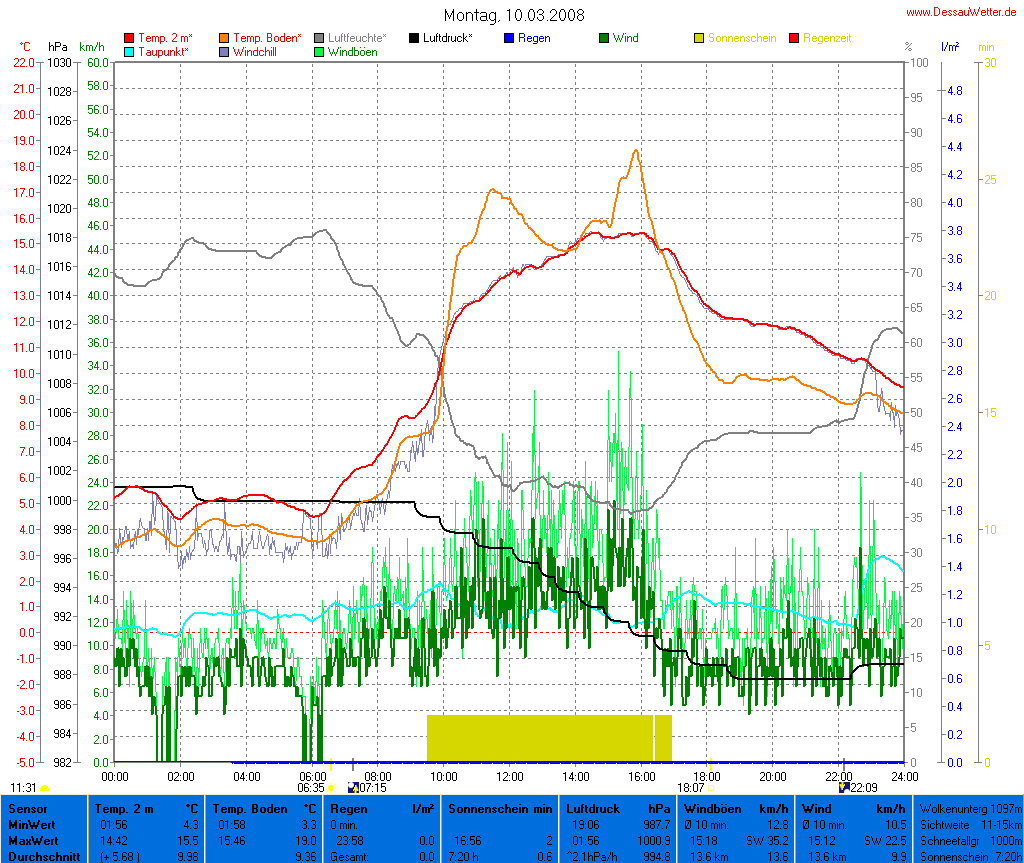Click the red Temp. 2 m legend swatch
The width and height of the screenshot is (1024, 863).
pos(129,38)
